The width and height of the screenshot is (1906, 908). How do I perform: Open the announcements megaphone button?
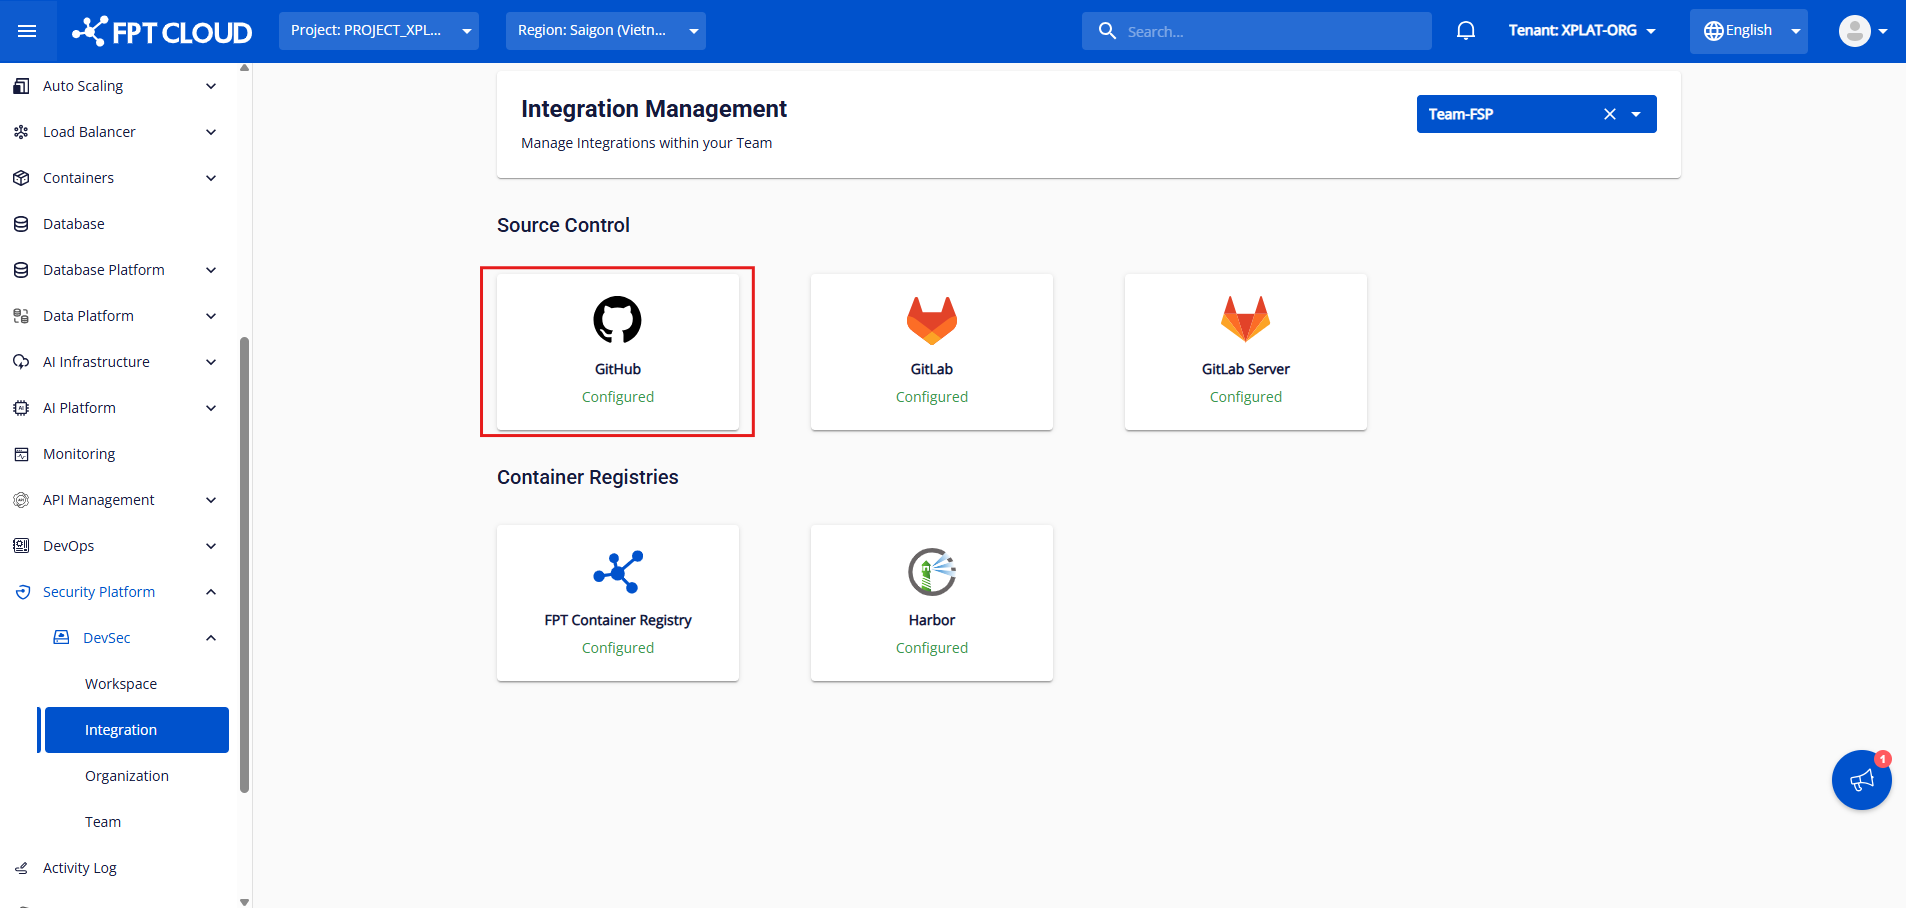coord(1860,781)
